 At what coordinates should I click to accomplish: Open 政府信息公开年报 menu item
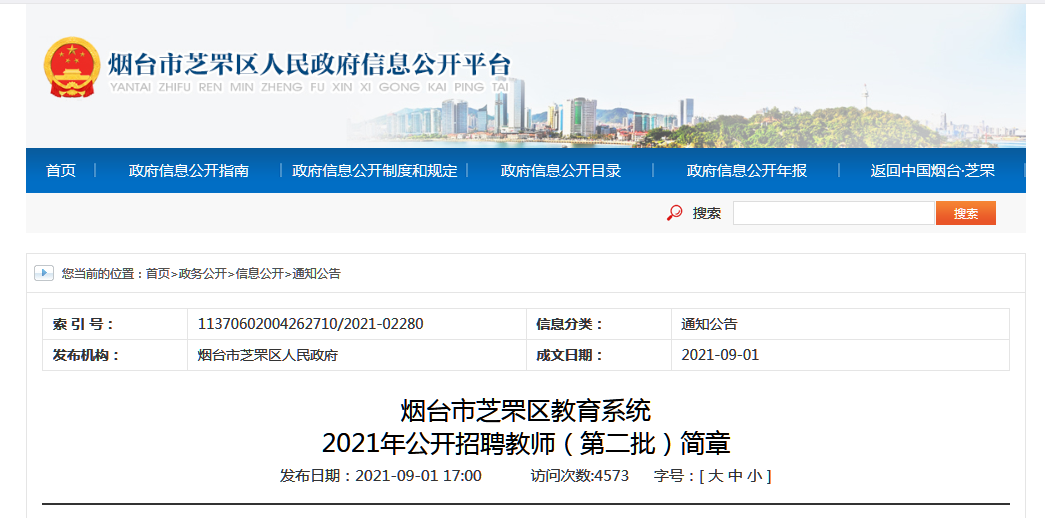[746, 171]
